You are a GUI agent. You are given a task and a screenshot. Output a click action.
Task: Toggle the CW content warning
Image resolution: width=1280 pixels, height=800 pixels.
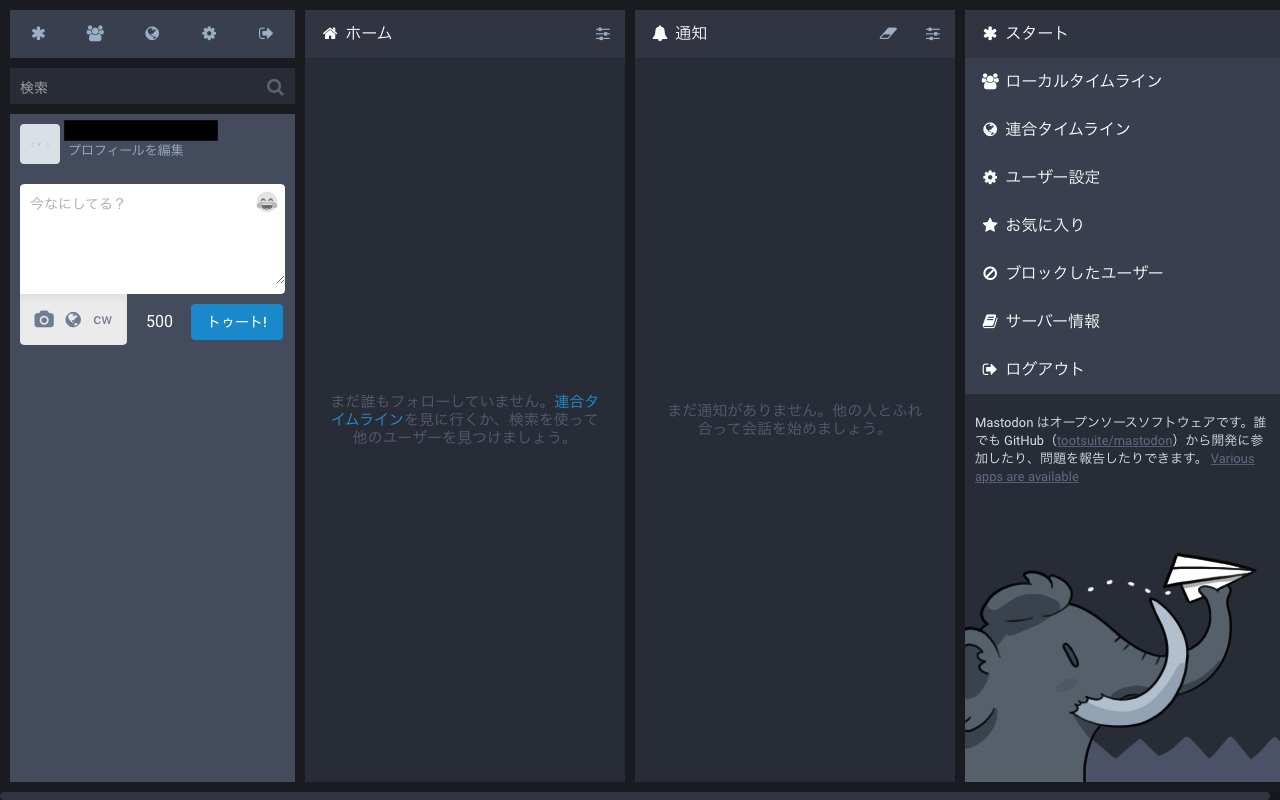coord(103,321)
